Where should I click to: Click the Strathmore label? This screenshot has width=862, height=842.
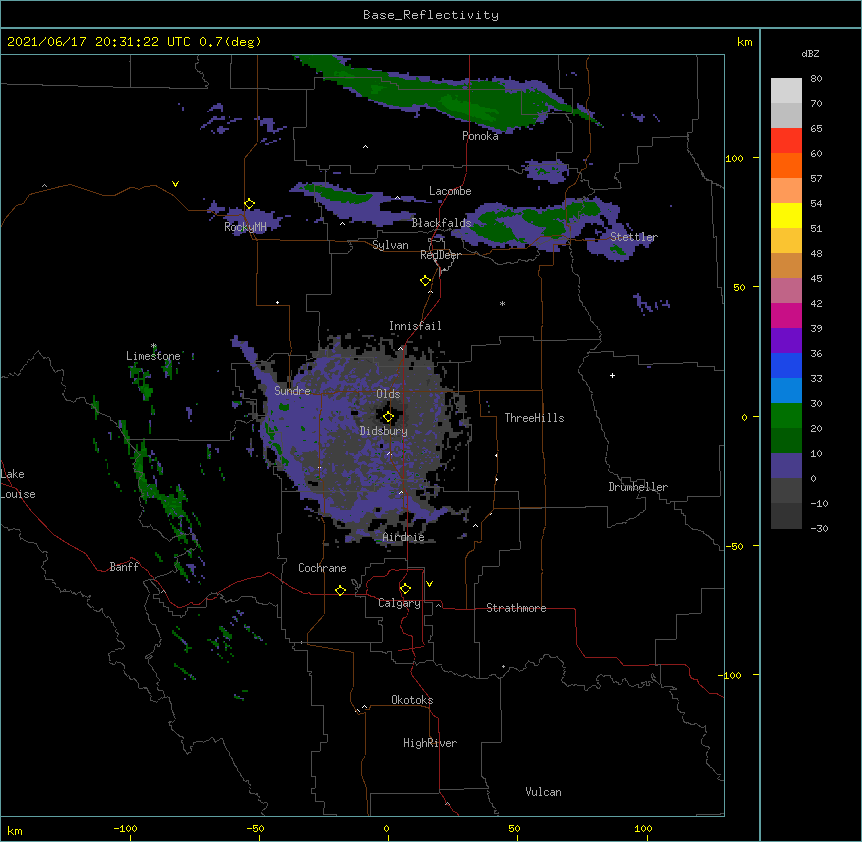[516, 608]
